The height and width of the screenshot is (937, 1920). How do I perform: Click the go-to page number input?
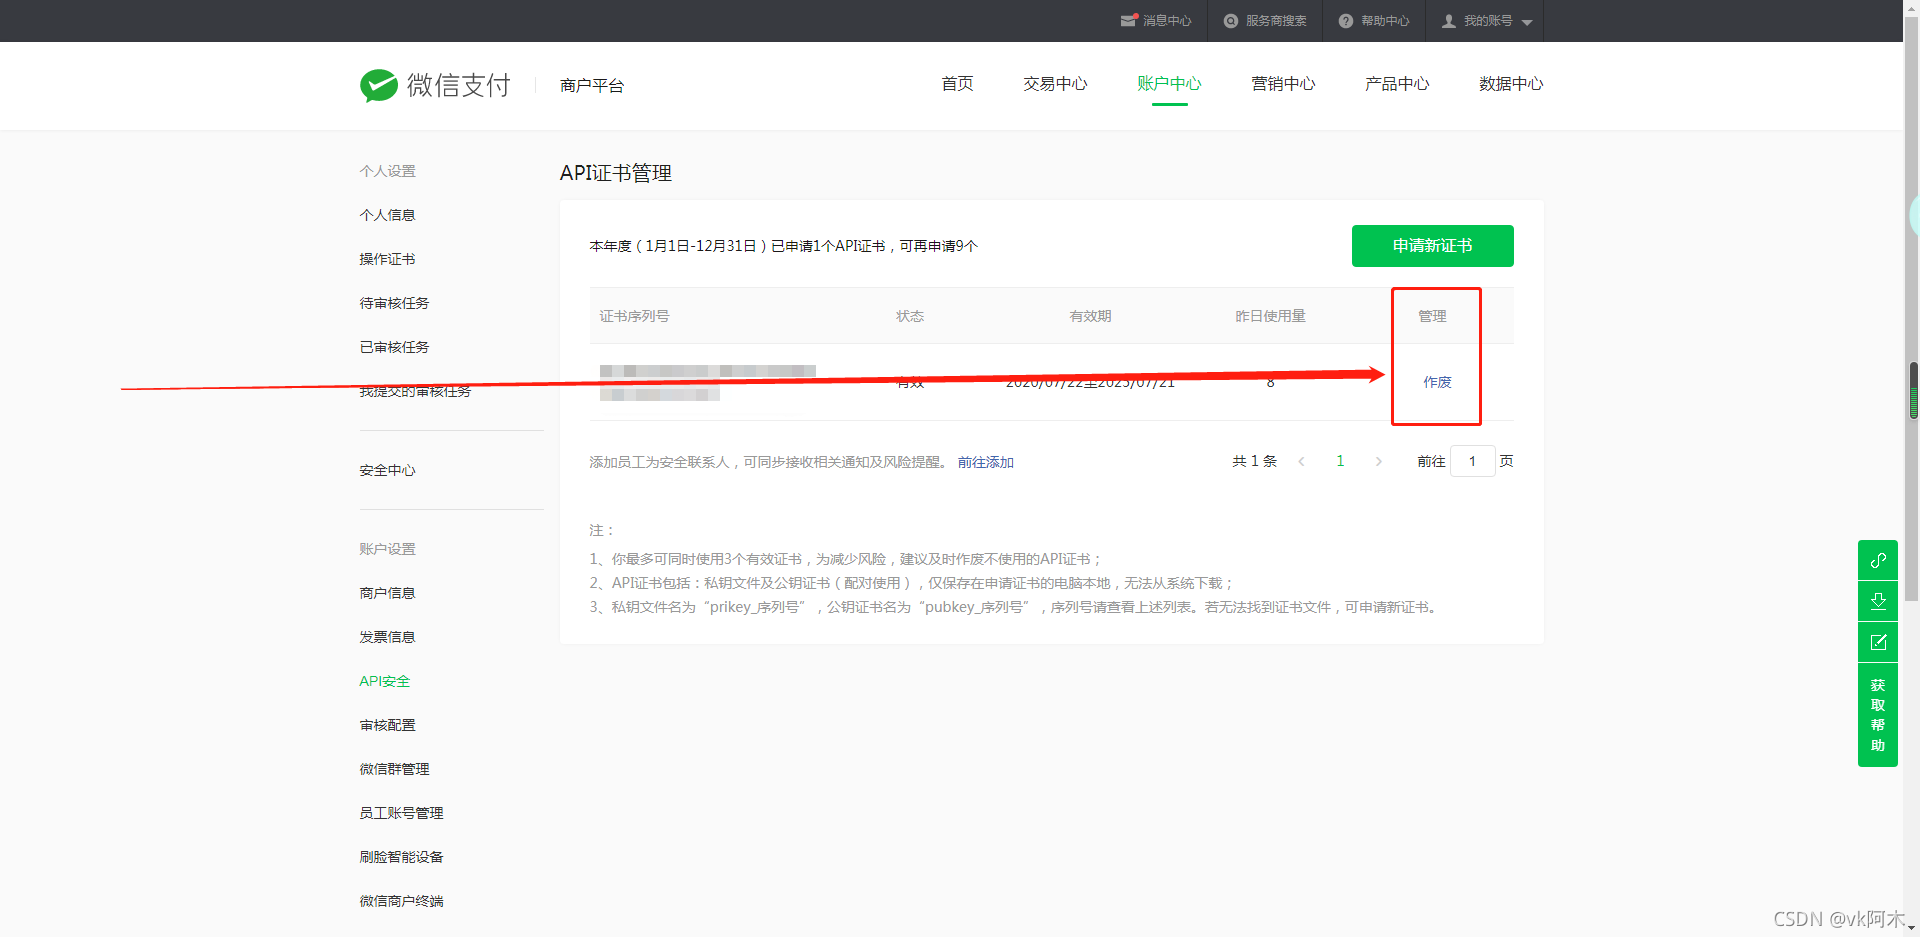(1472, 461)
